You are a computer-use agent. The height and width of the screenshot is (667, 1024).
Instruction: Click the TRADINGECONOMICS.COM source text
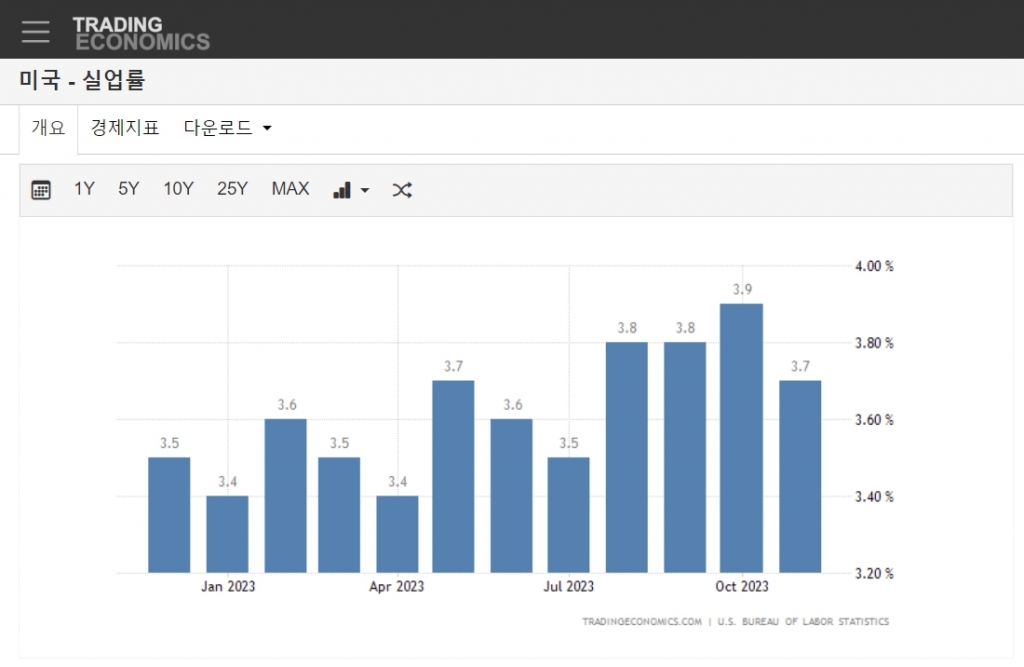tap(642, 622)
